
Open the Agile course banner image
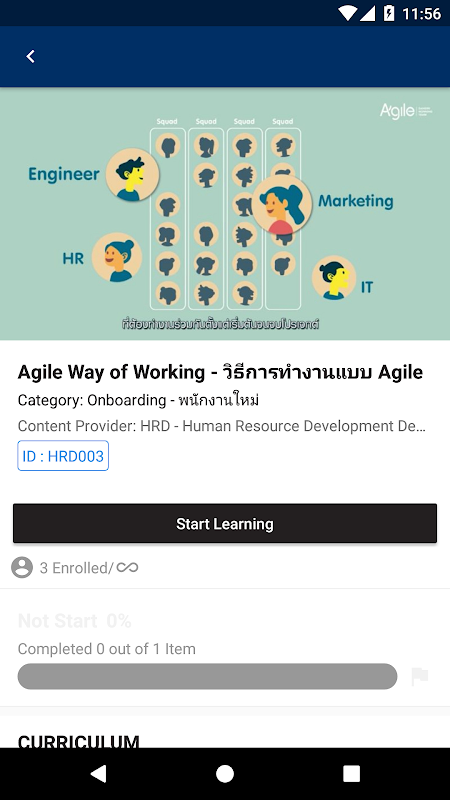pyautogui.click(x=225, y=214)
